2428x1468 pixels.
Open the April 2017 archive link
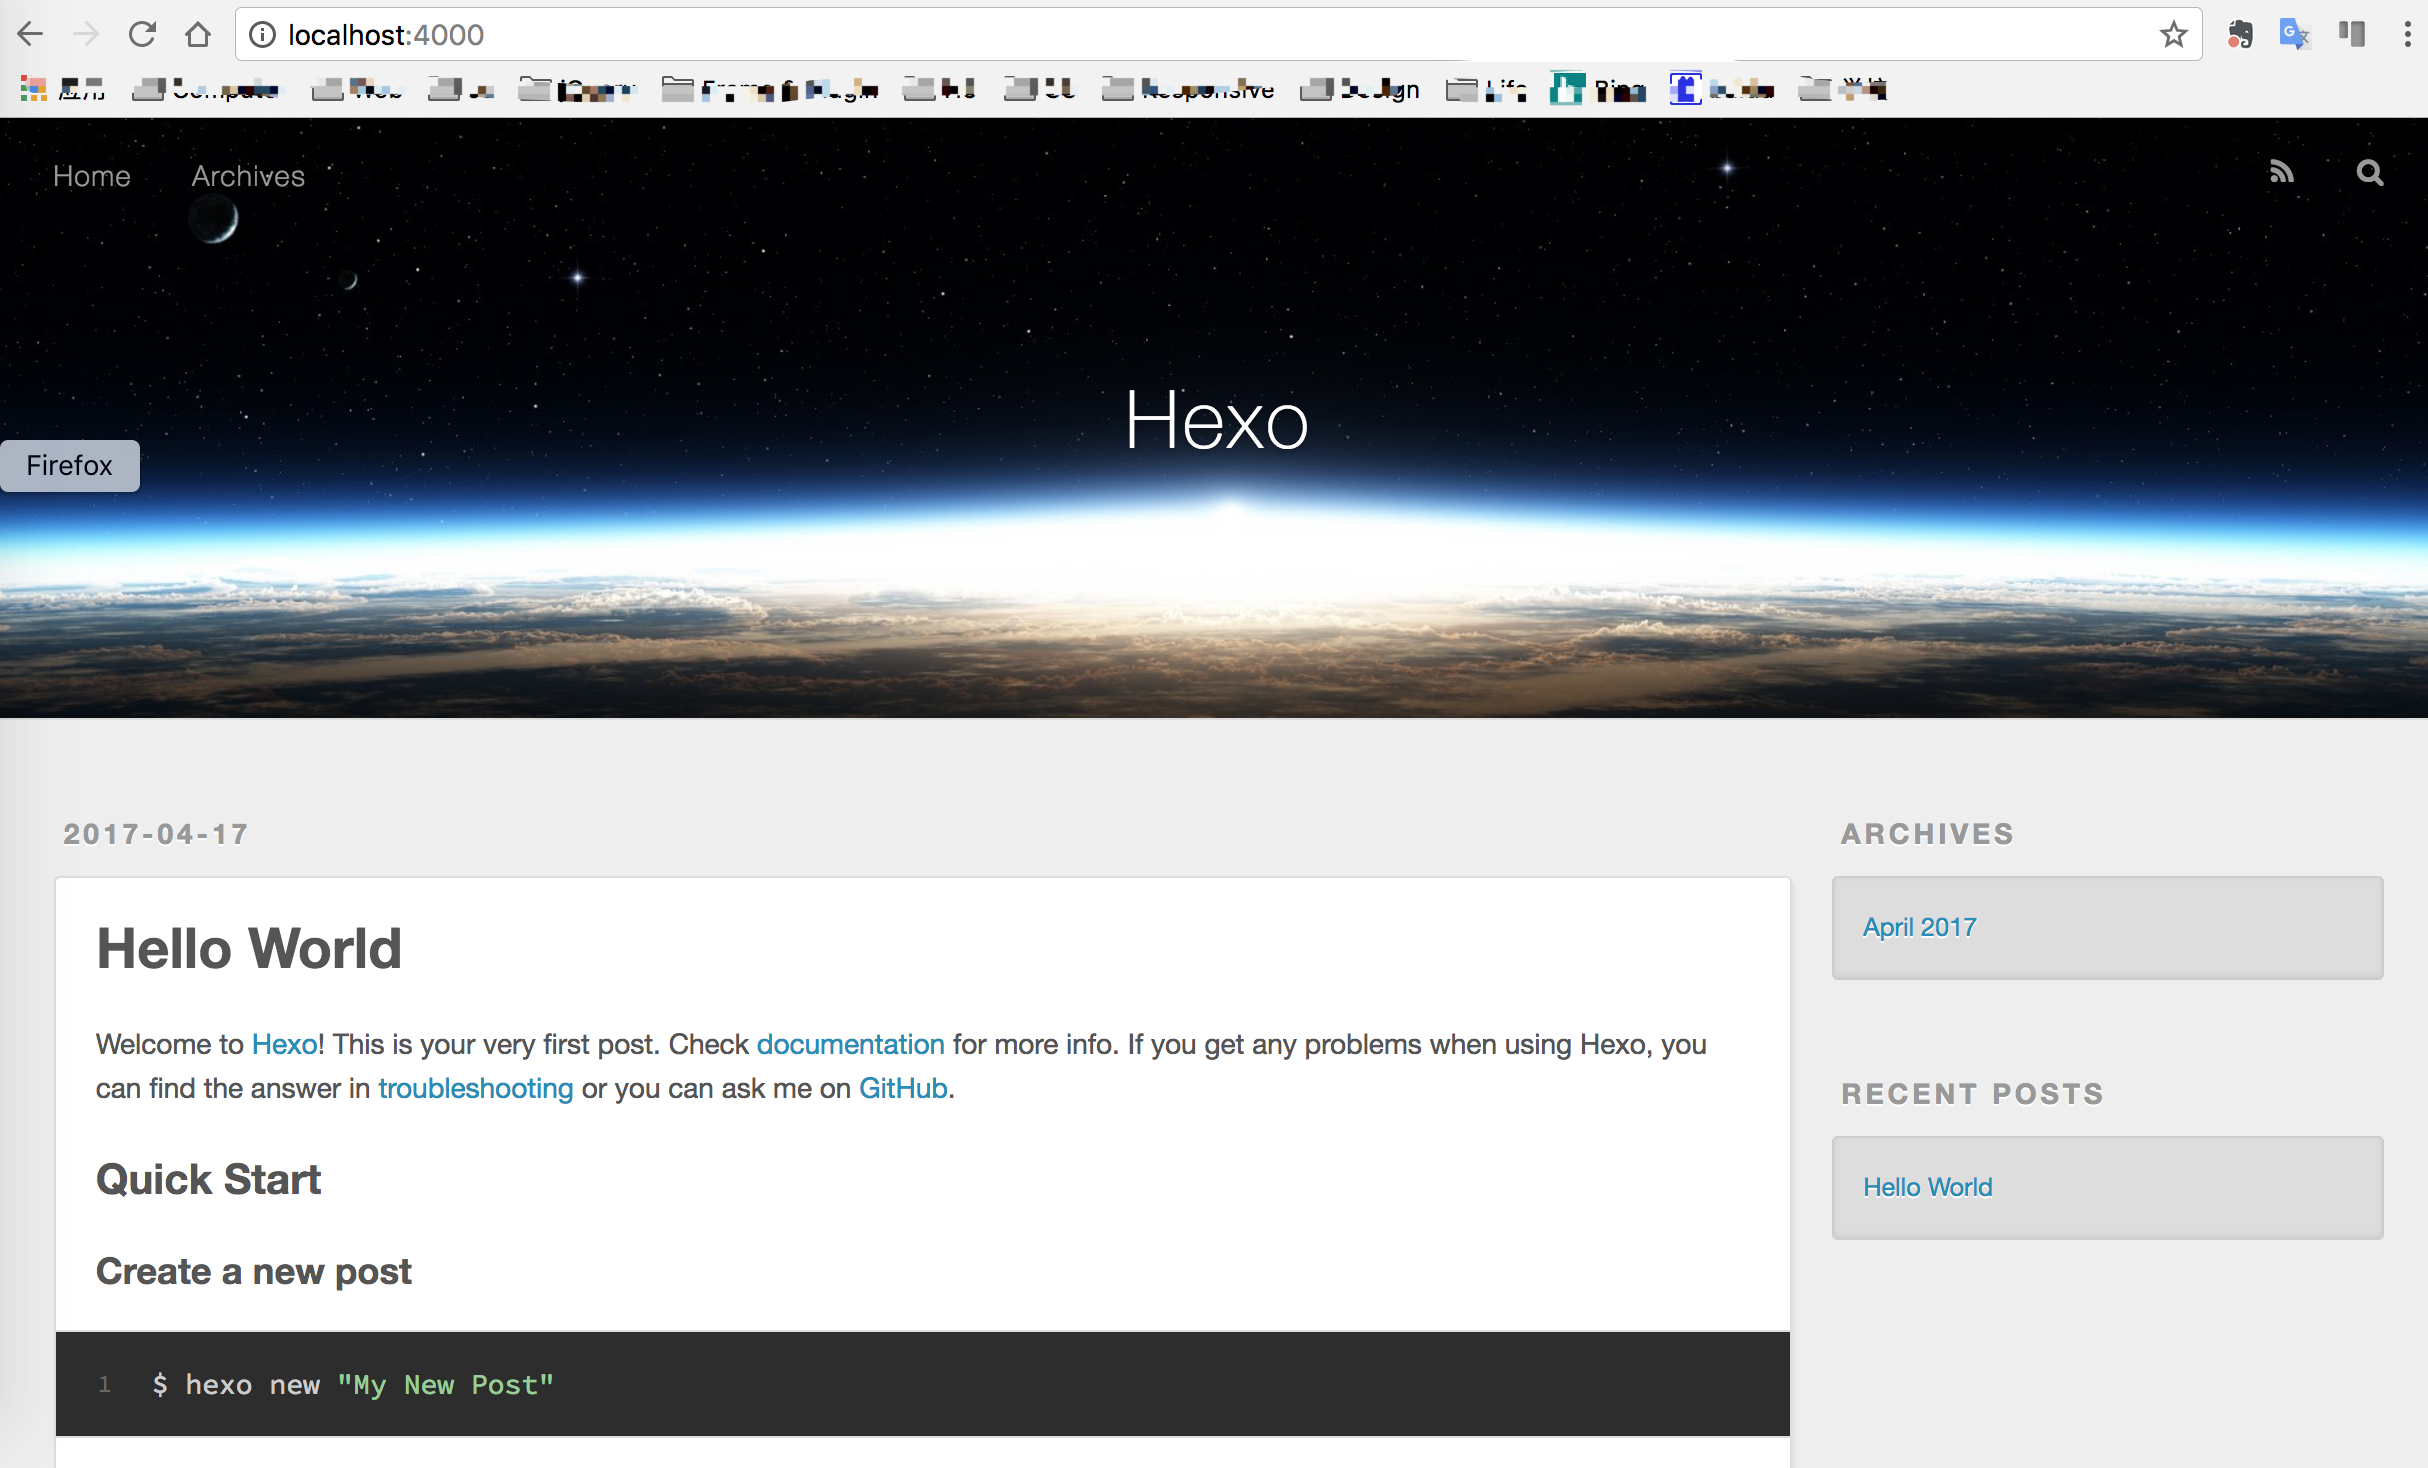point(1919,927)
